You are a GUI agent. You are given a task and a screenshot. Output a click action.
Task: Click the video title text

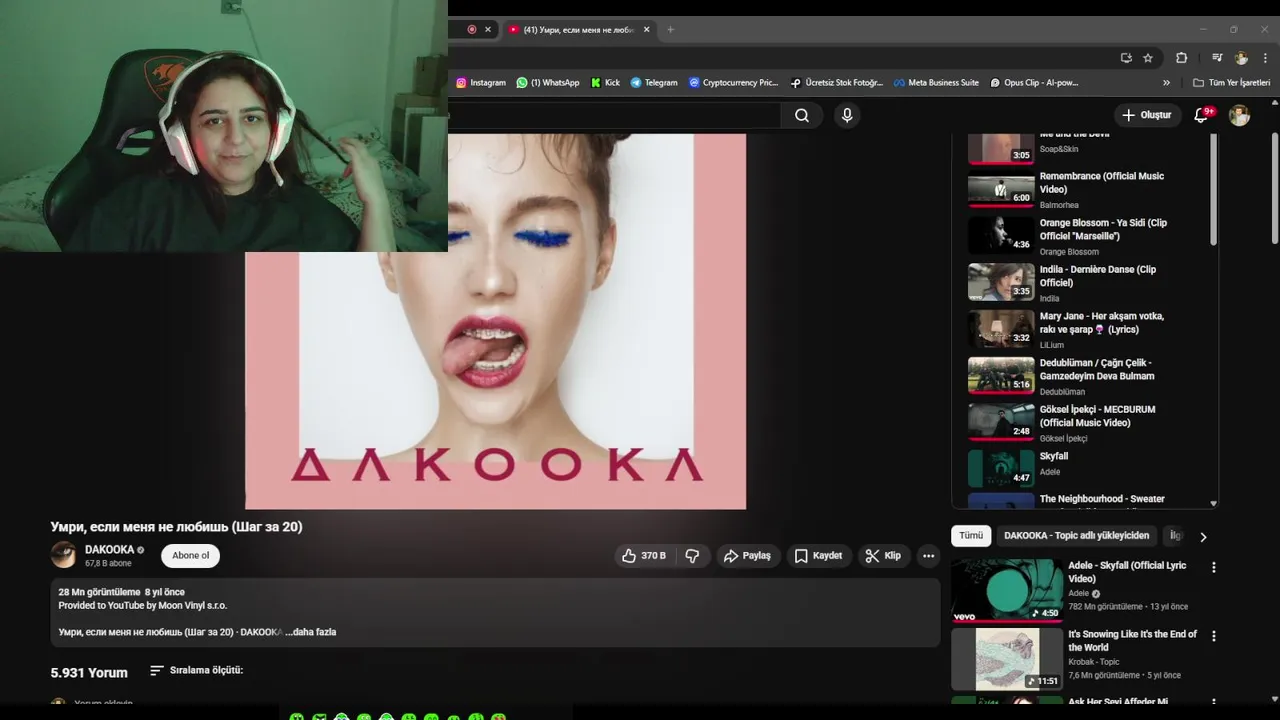(x=176, y=527)
